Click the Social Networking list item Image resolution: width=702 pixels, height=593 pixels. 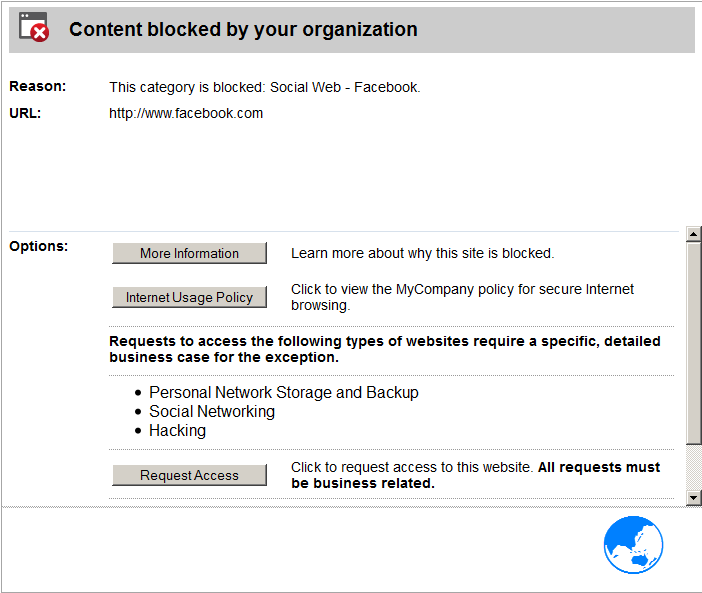pos(212,411)
